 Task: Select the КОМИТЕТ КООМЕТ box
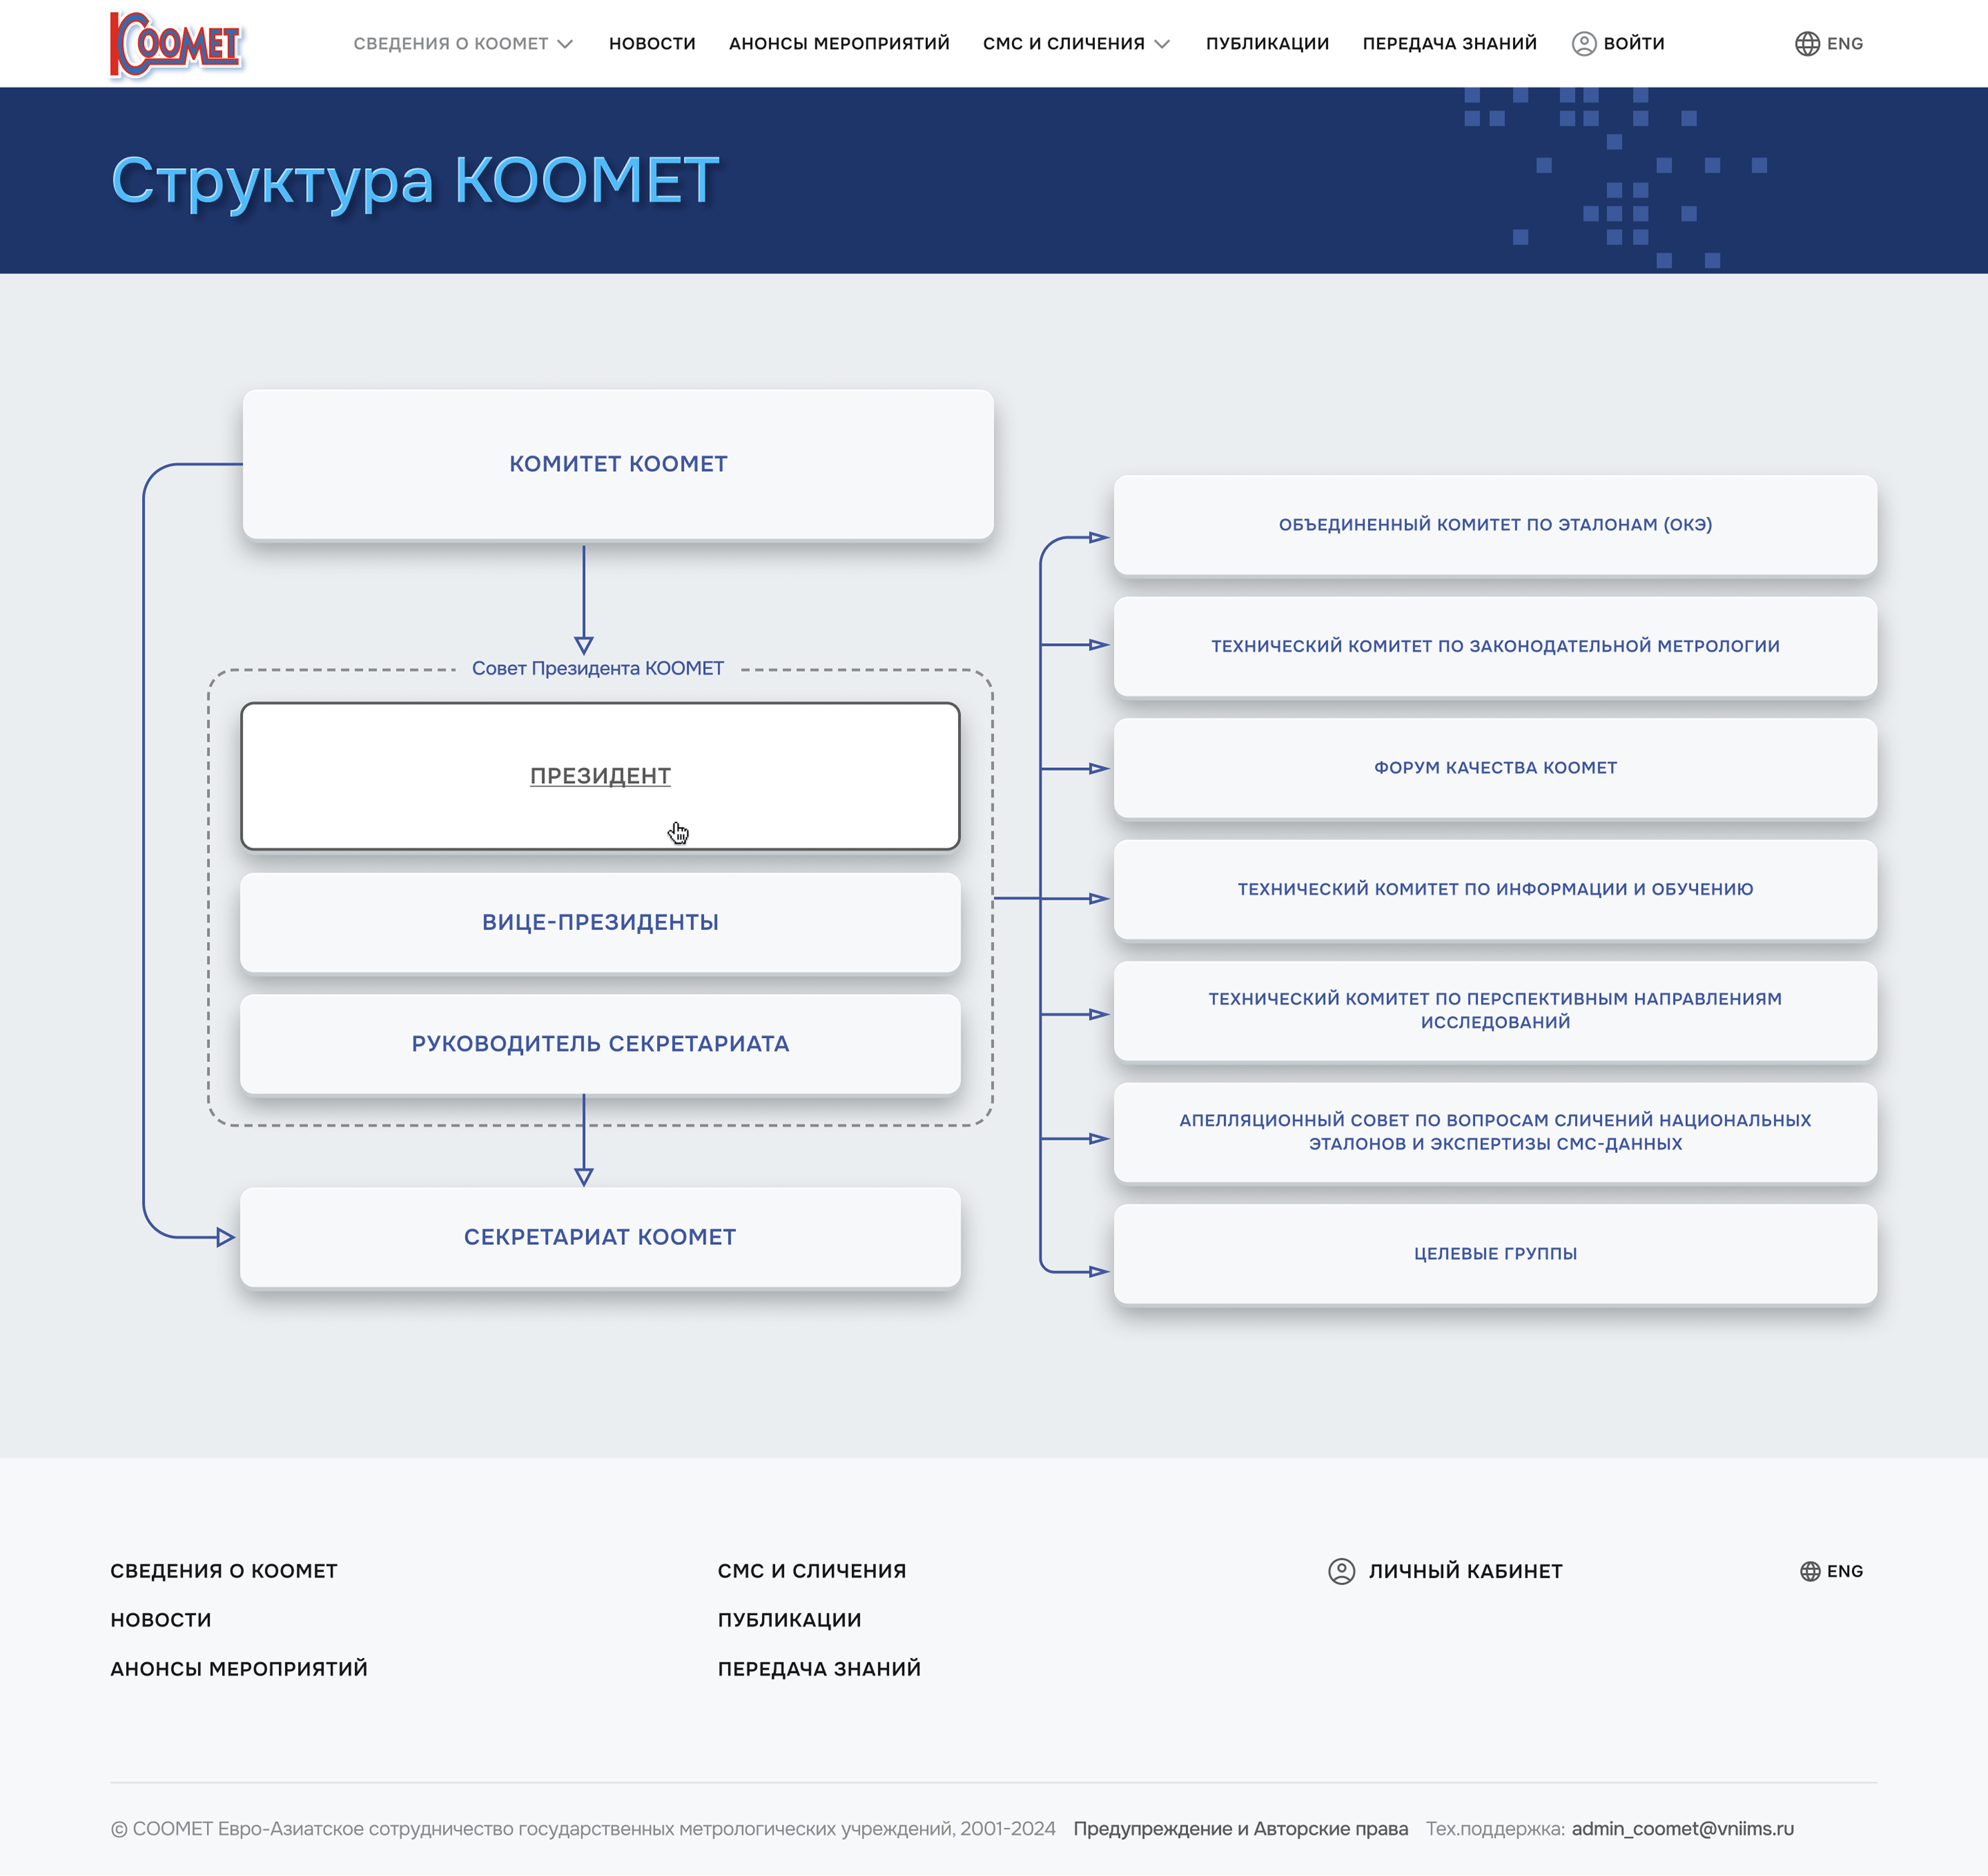click(x=618, y=464)
